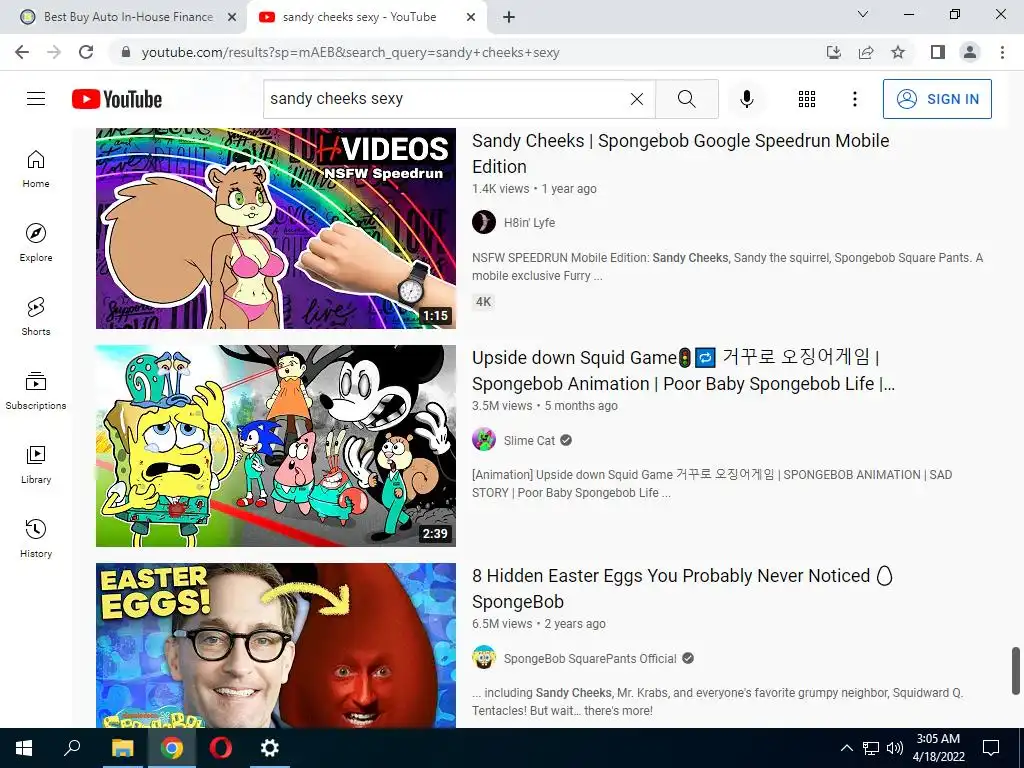Open the Slime Cat channel name link
This screenshot has height=768, width=1024.
[x=529, y=441]
